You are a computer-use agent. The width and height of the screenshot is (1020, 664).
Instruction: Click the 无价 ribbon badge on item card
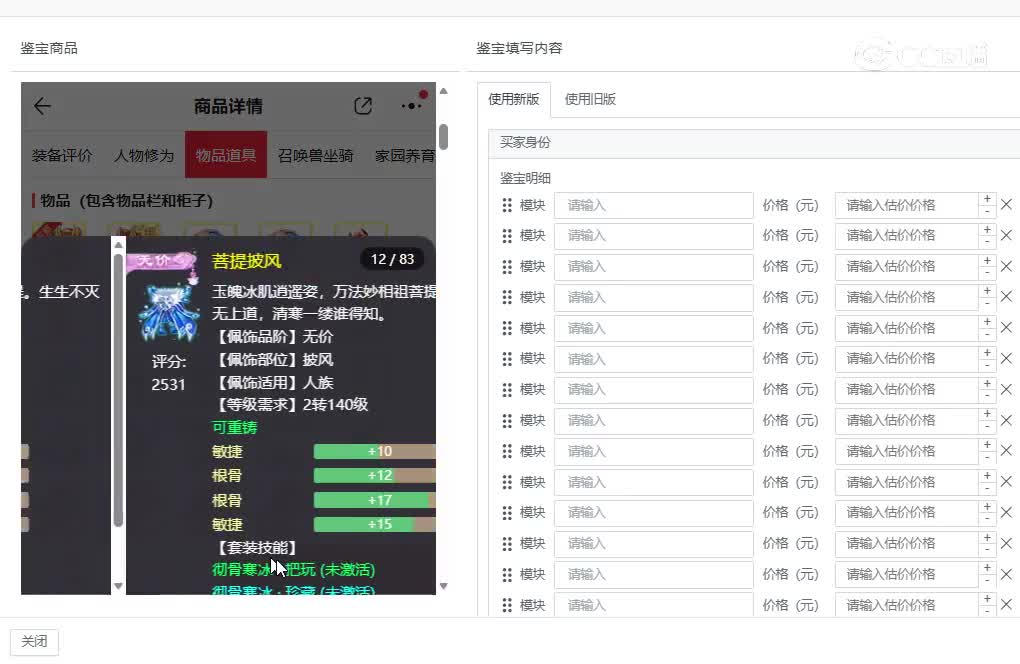coord(161,260)
